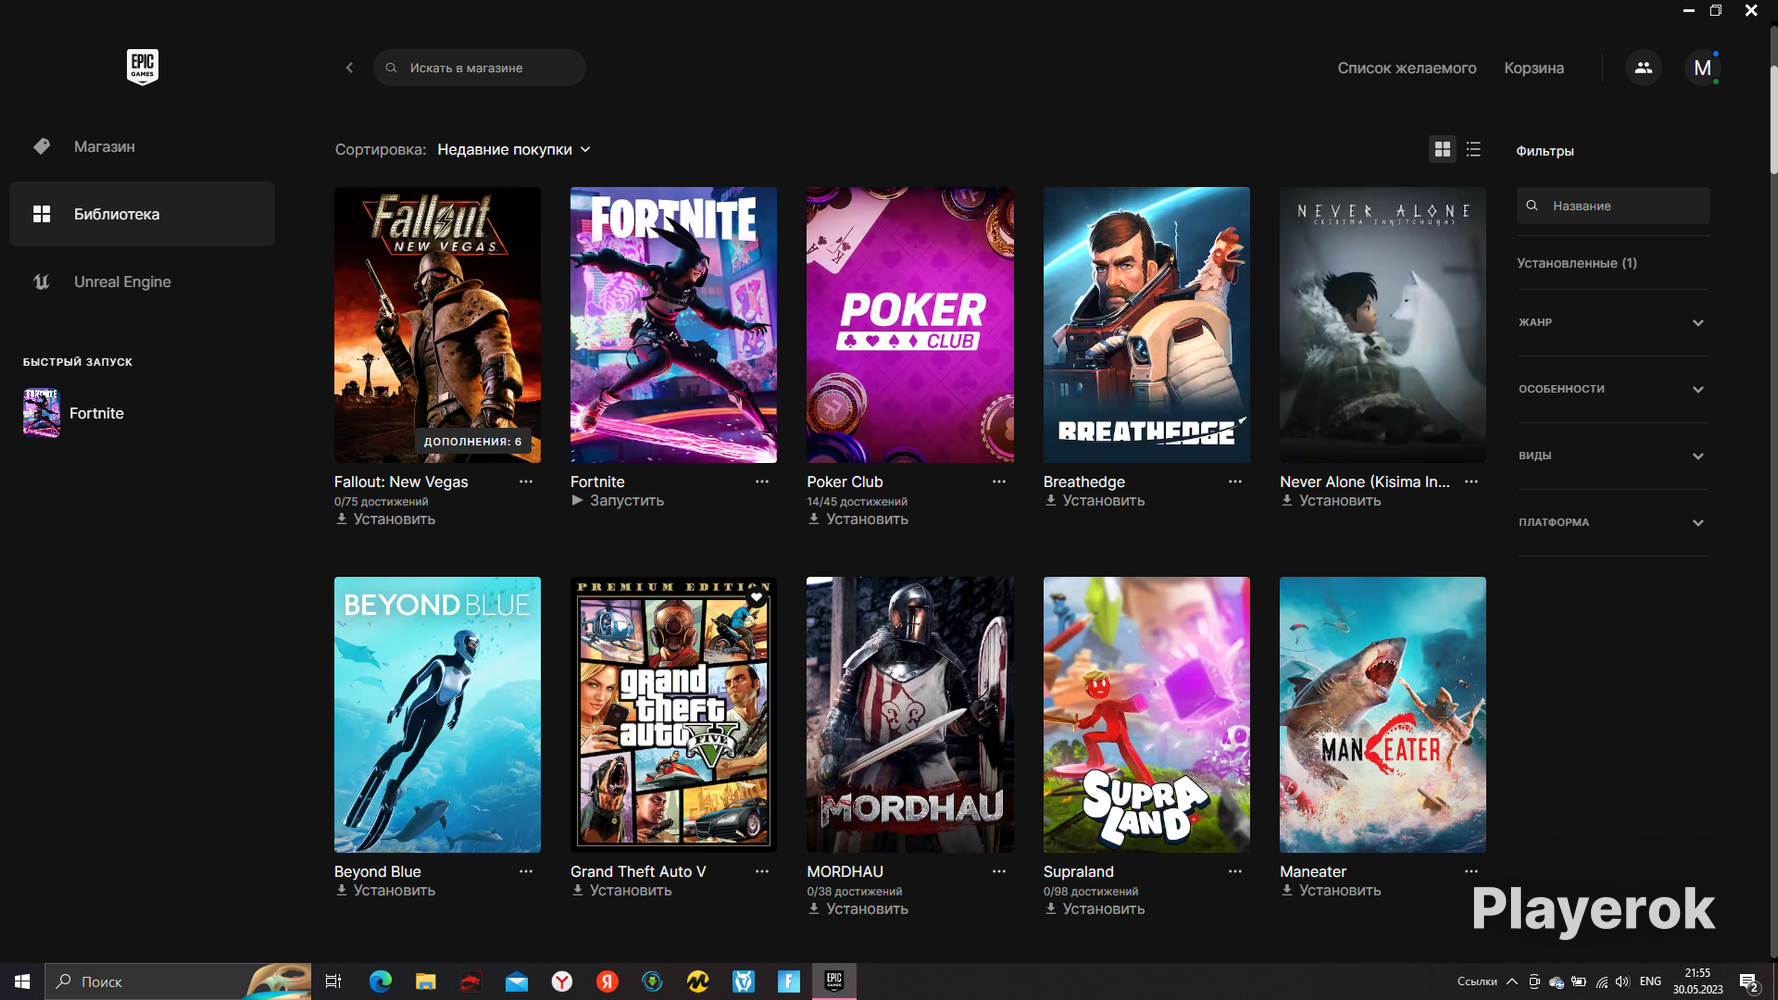Open the Корзина cart
This screenshot has height=1000, width=1778.
1534,68
